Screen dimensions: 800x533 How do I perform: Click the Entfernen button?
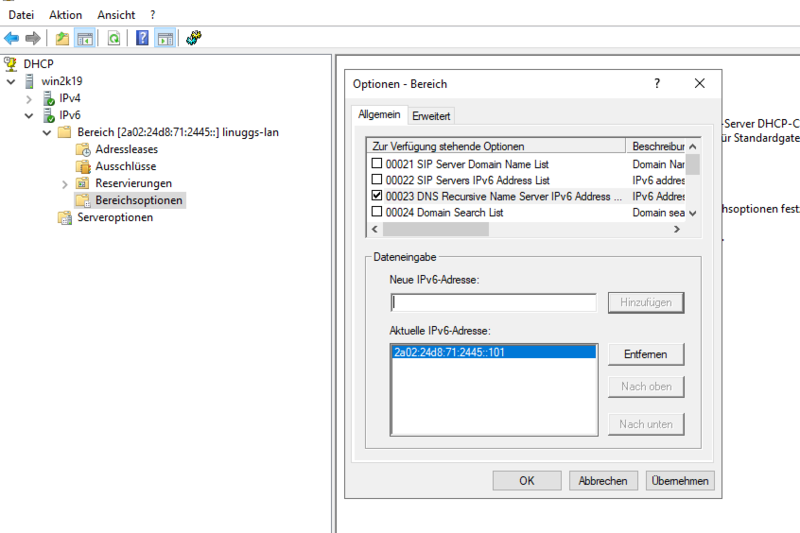(646, 354)
